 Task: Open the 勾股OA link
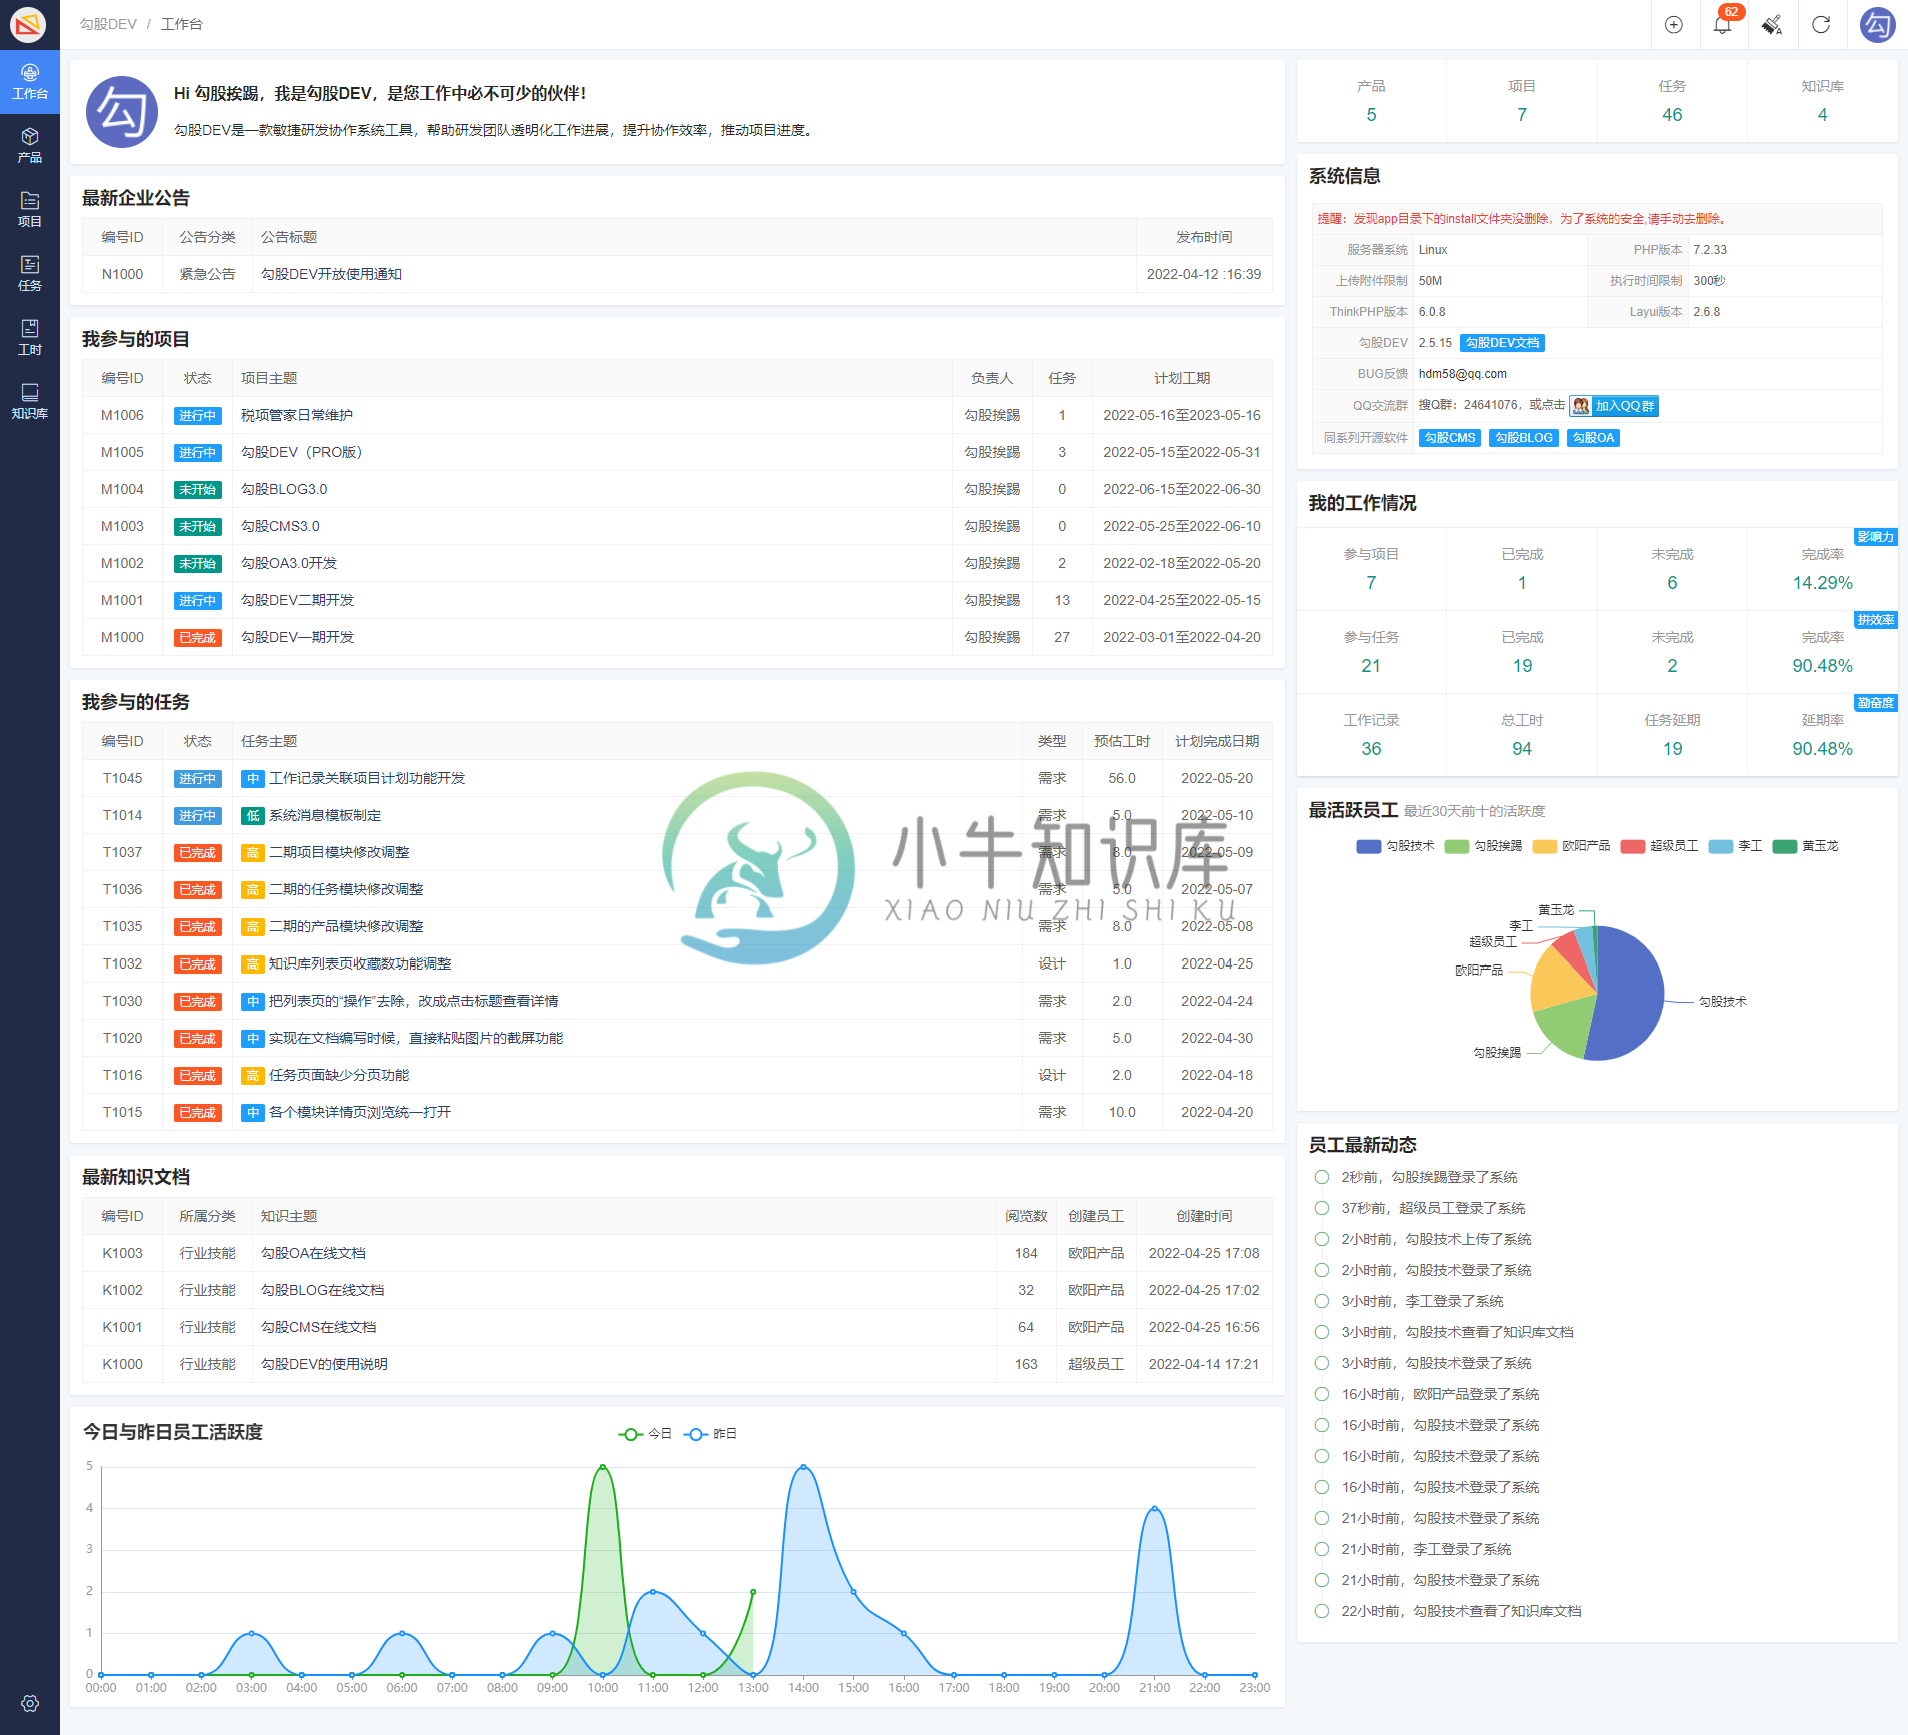pos(1593,438)
